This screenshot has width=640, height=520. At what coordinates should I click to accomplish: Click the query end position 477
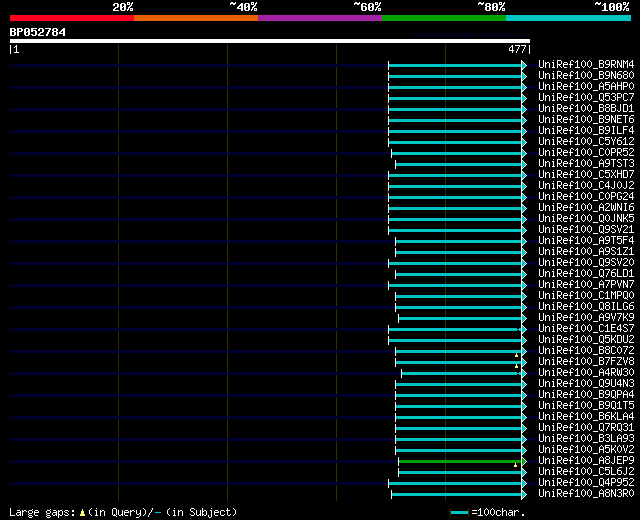(517, 49)
